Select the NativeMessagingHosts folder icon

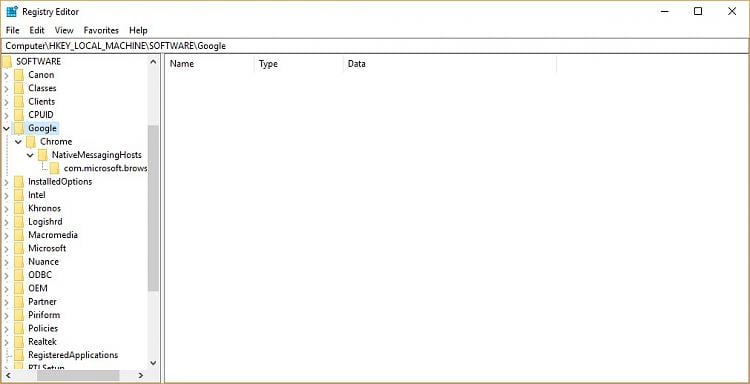[43, 155]
